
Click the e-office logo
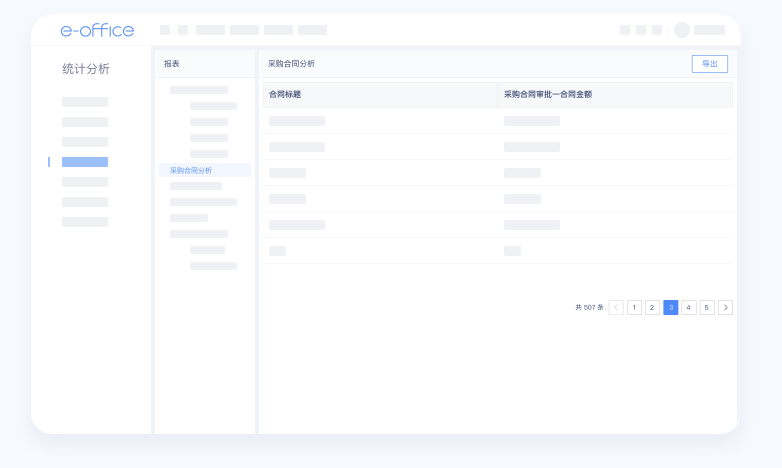coord(97,30)
